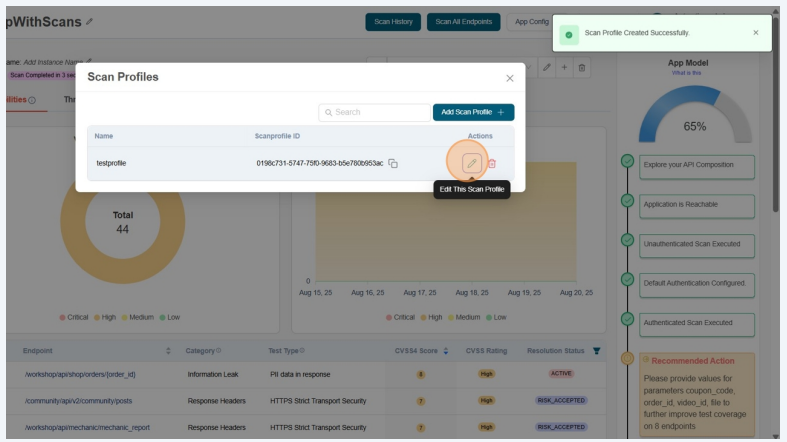787x442 pixels.
Task: Delete the testprofile scan profile
Action: 492,163
